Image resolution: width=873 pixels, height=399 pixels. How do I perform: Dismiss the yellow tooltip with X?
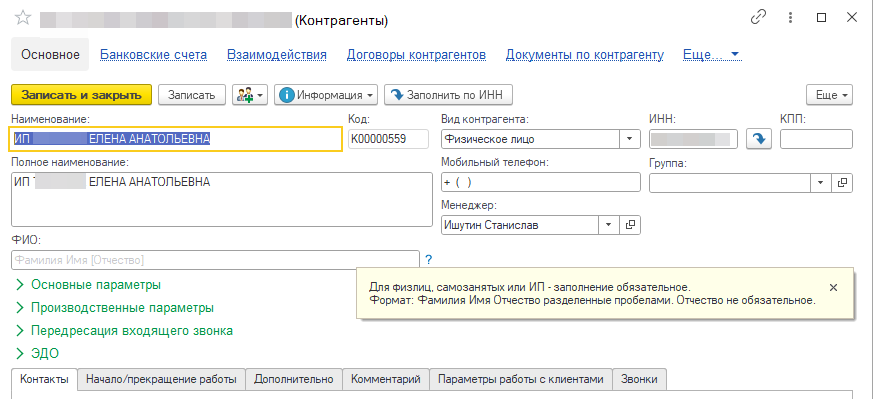(x=833, y=288)
